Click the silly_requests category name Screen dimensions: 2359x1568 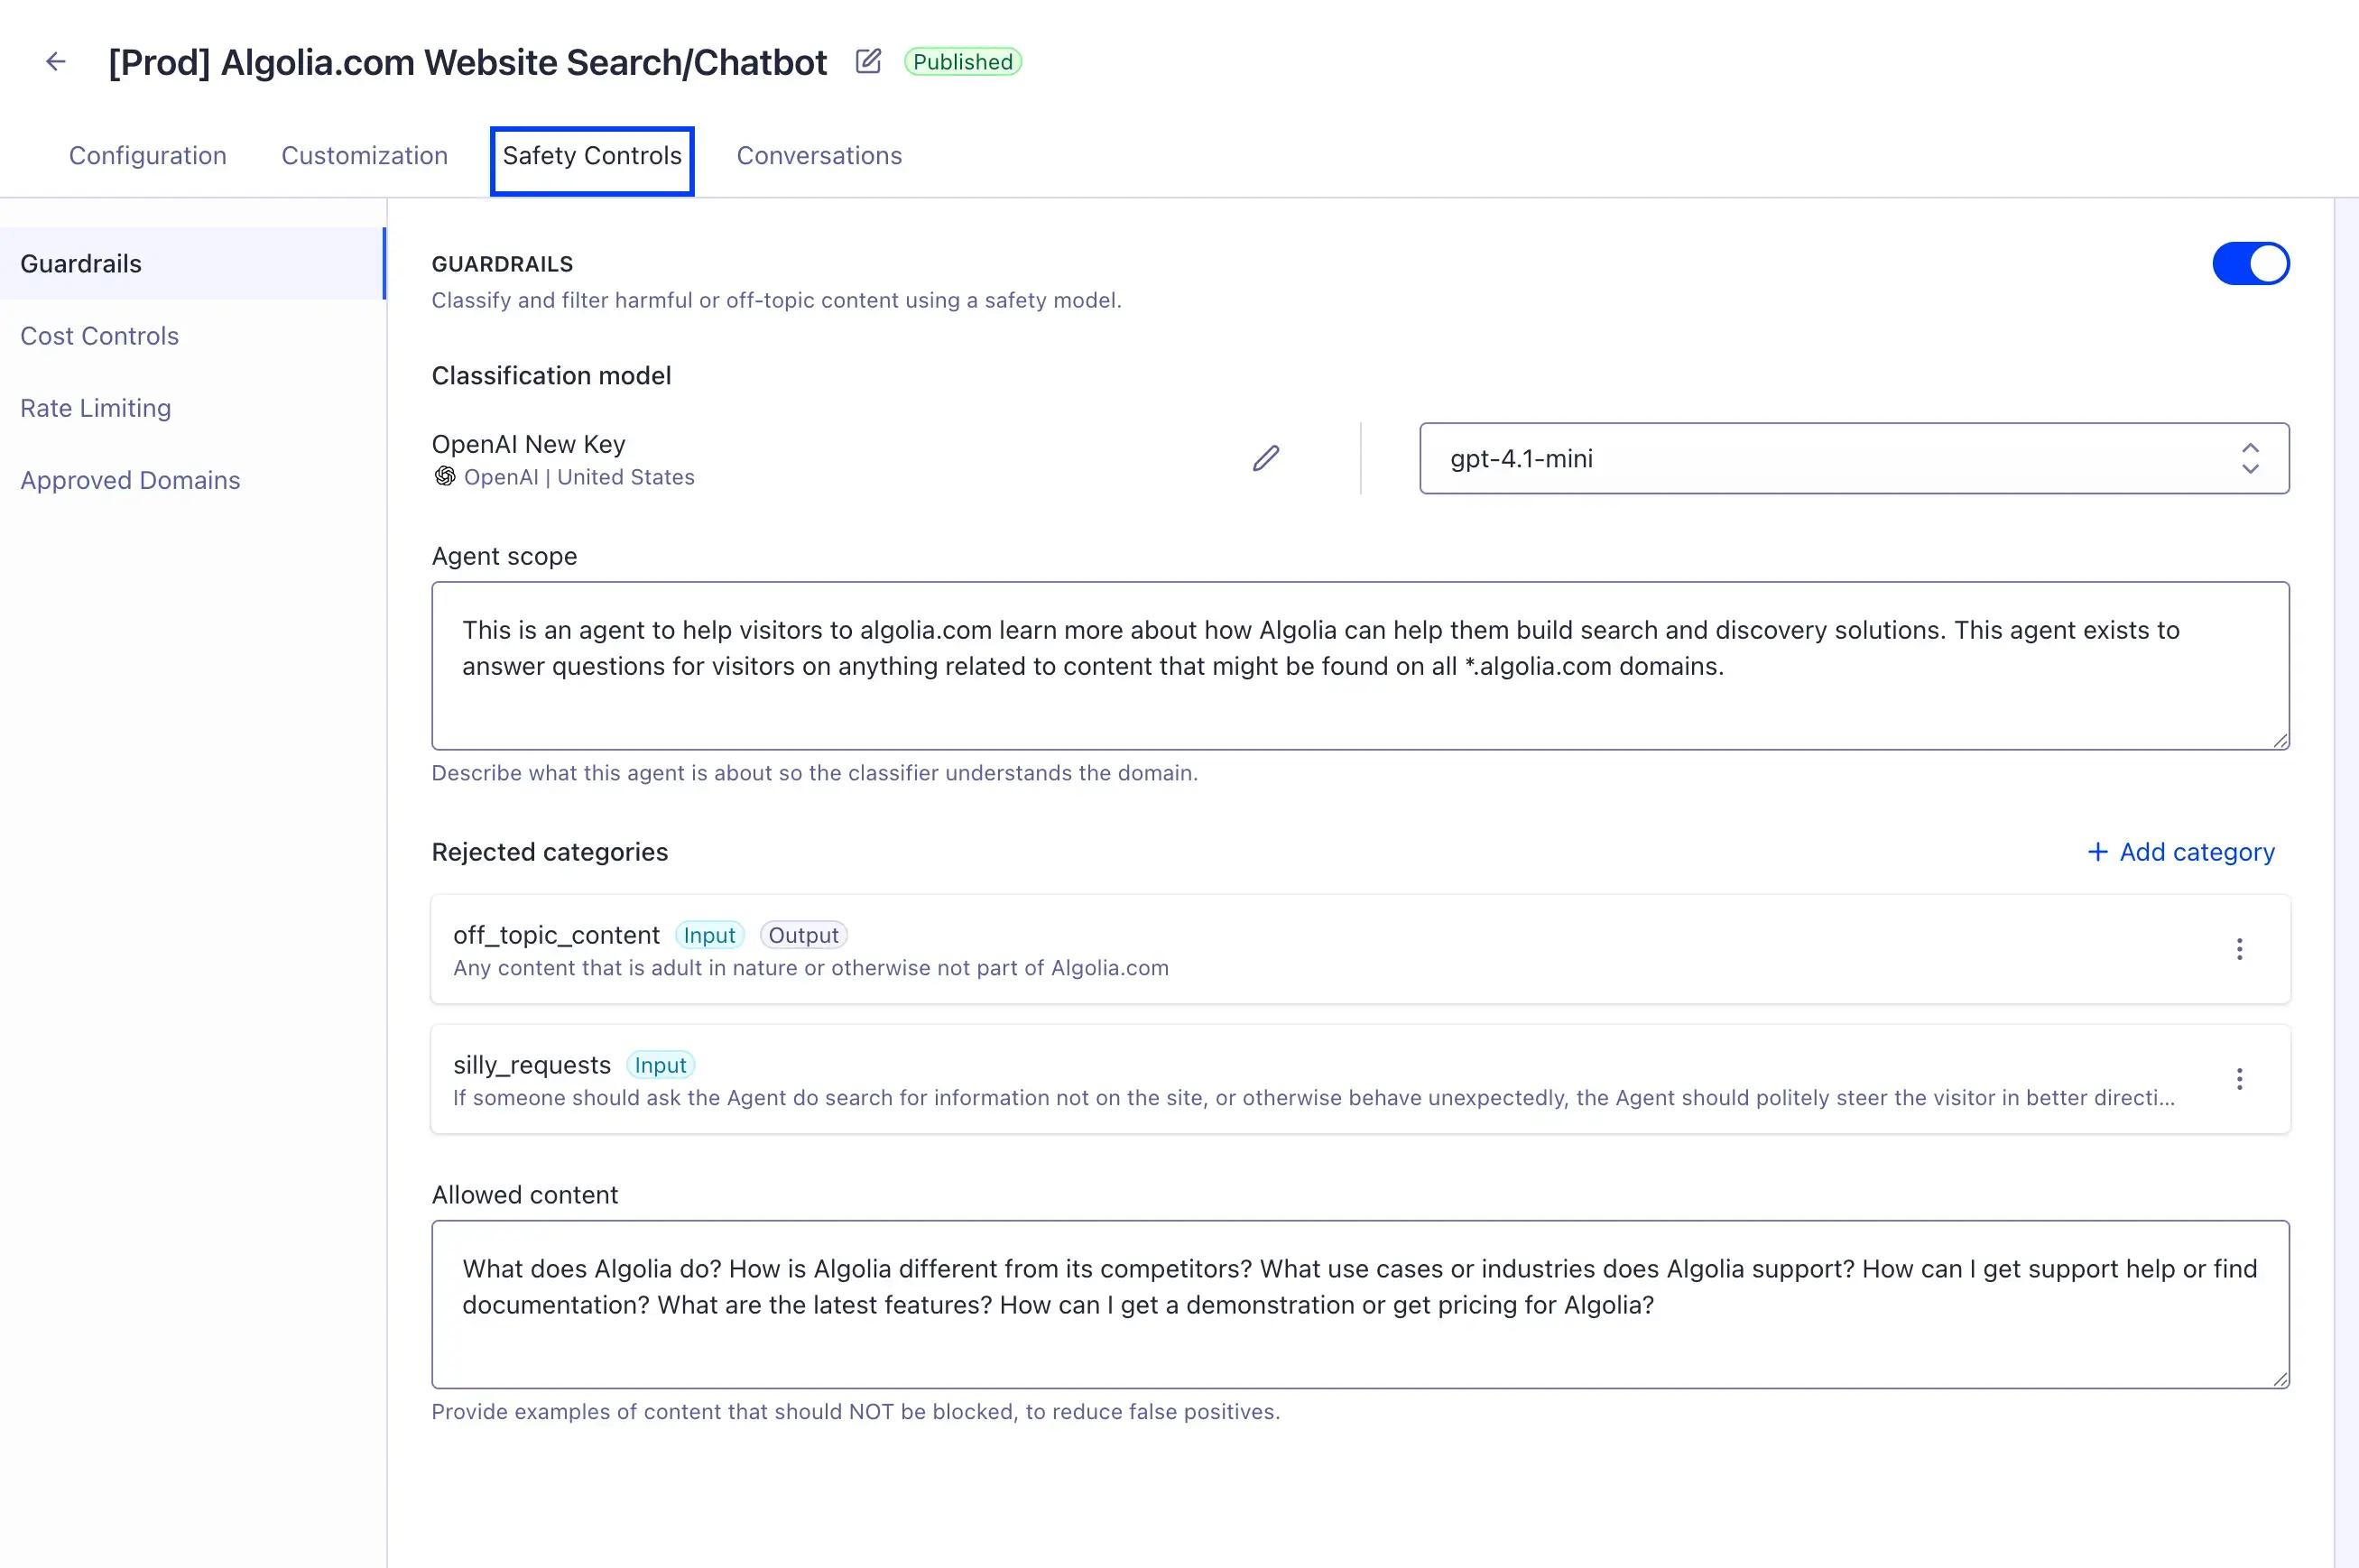pyautogui.click(x=532, y=1065)
